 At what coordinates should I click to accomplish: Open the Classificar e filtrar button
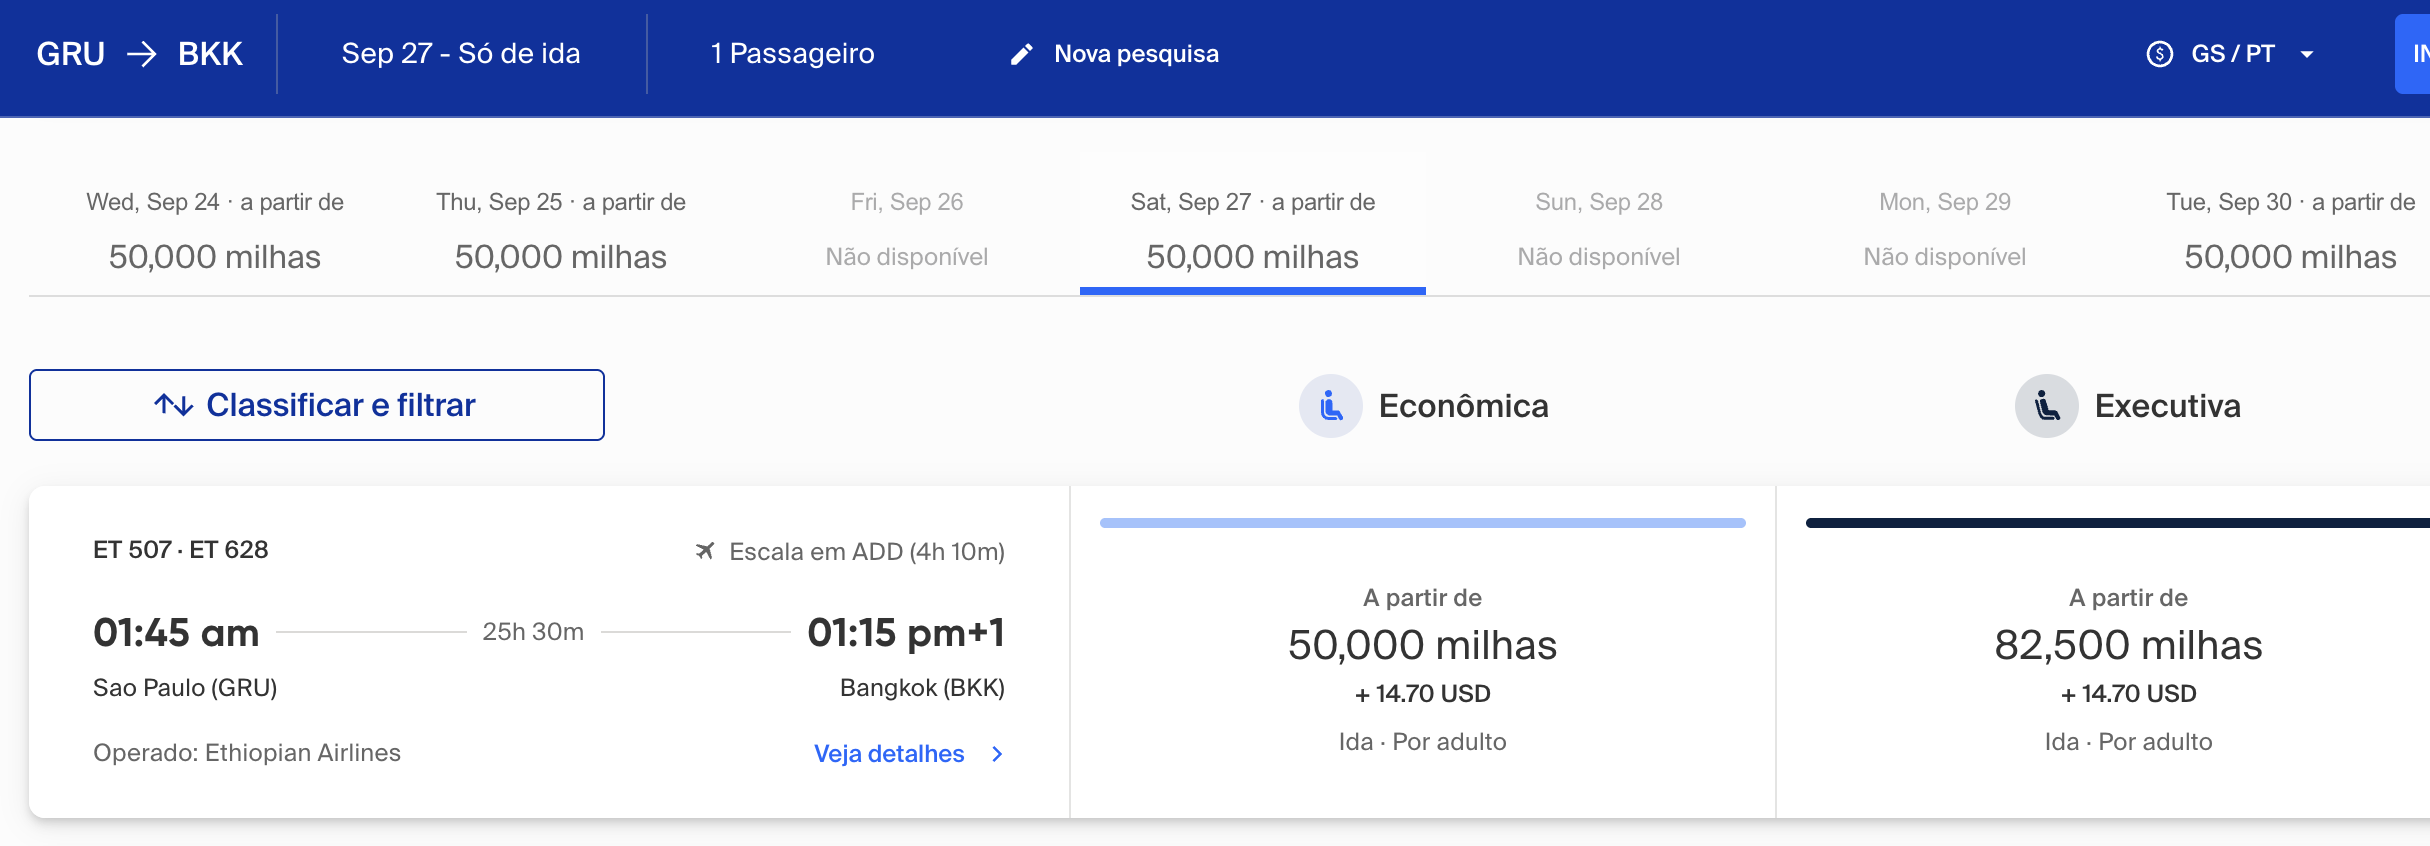pyautogui.click(x=317, y=405)
